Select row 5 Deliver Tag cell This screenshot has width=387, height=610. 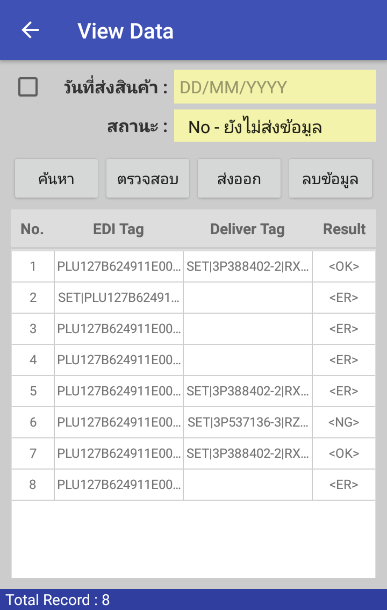248,391
